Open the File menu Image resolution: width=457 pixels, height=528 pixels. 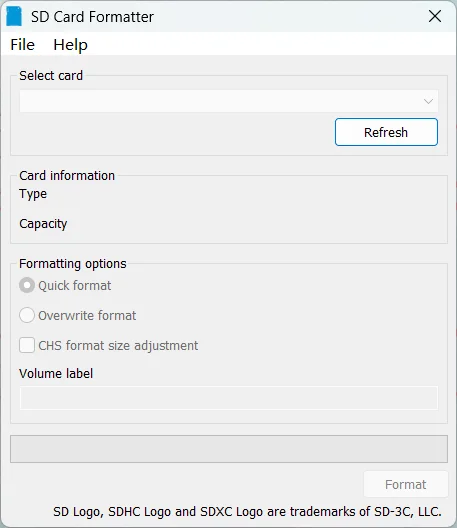(23, 45)
